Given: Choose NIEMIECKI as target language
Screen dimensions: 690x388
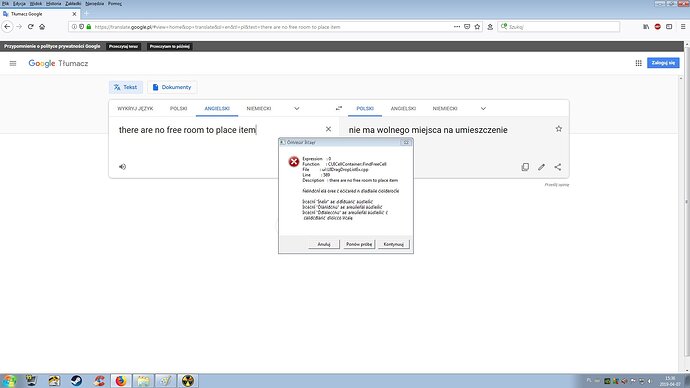Looking at the screenshot, I should click(x=445, y=109).
